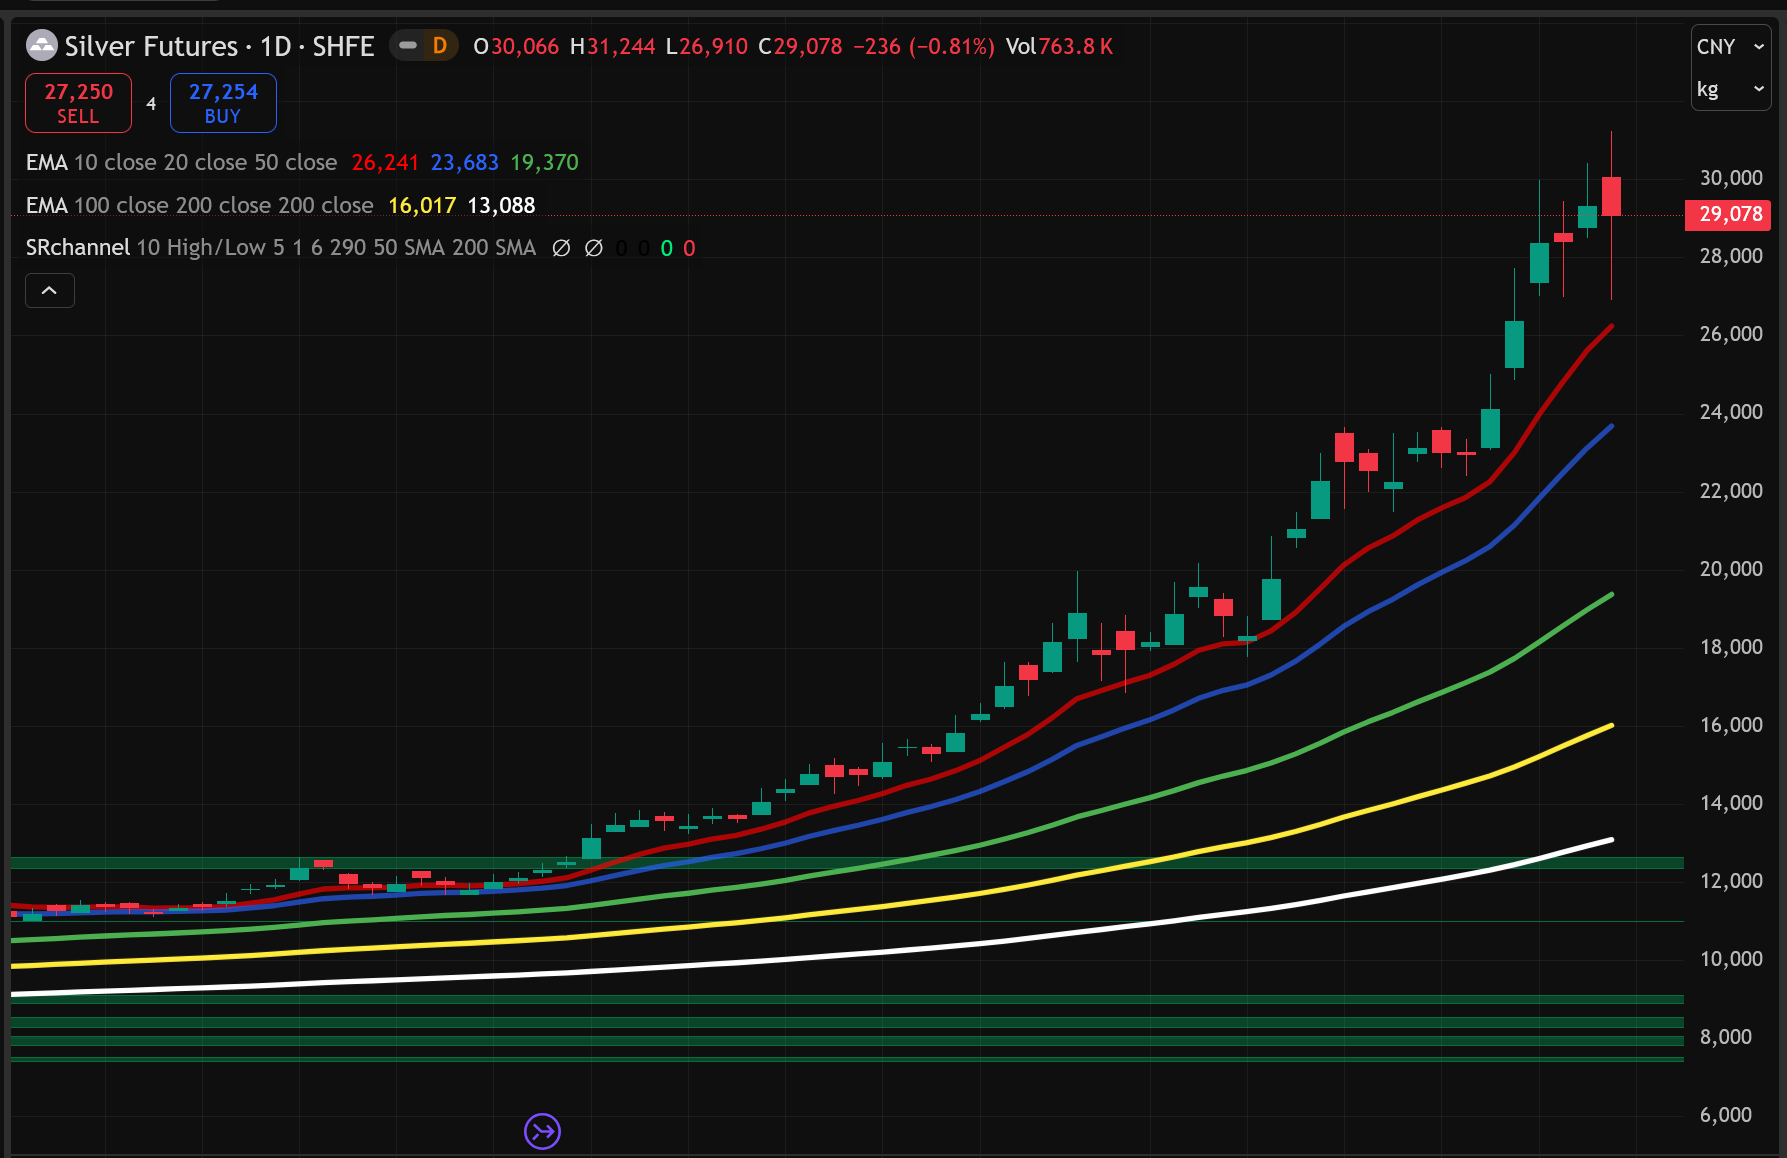Click first empty-set symbol in SRchannel legend
The height and width of the screenshot is (1158, 1787).
(x=561, y=248)
